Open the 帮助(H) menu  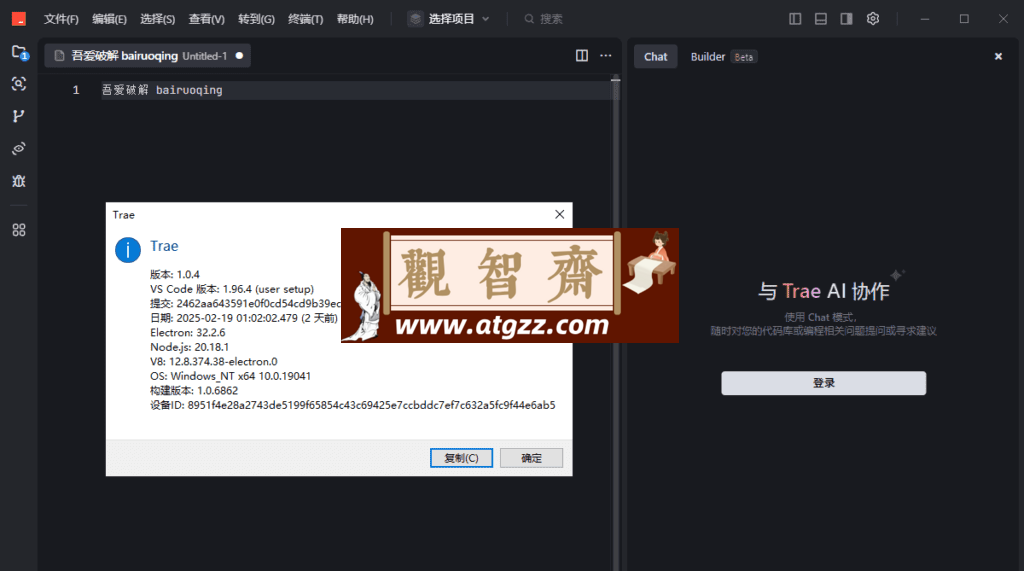pyautogui.click(x=355, y=19)
